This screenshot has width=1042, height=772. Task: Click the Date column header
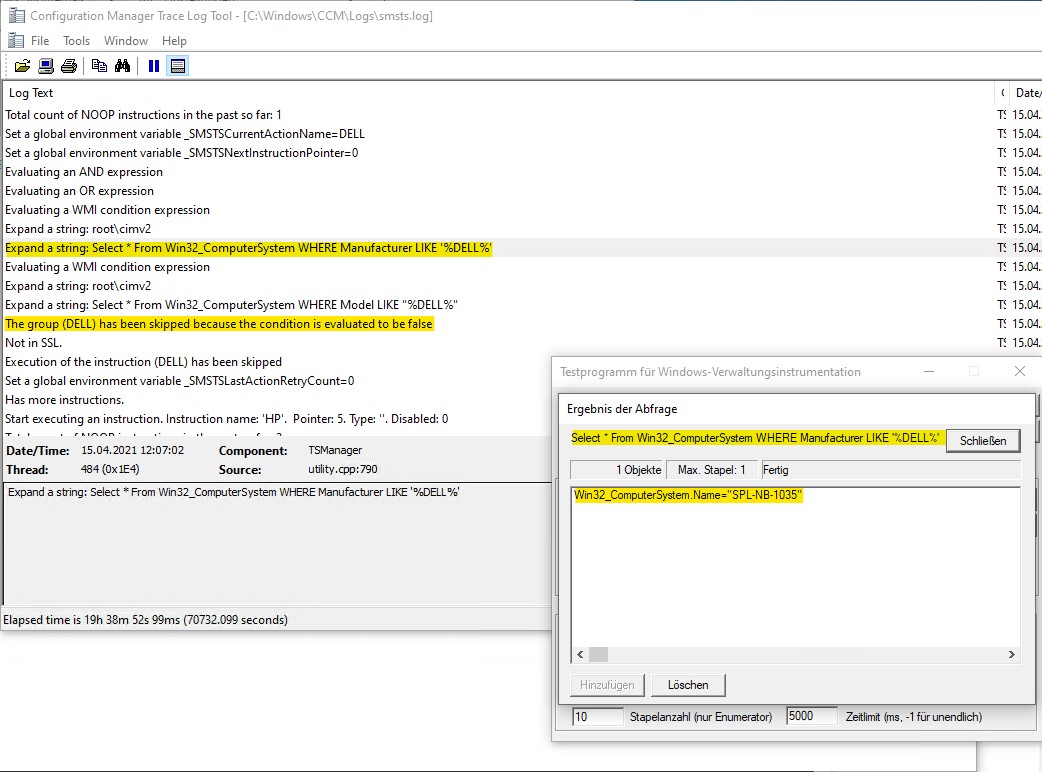(x=1025, y=93)
